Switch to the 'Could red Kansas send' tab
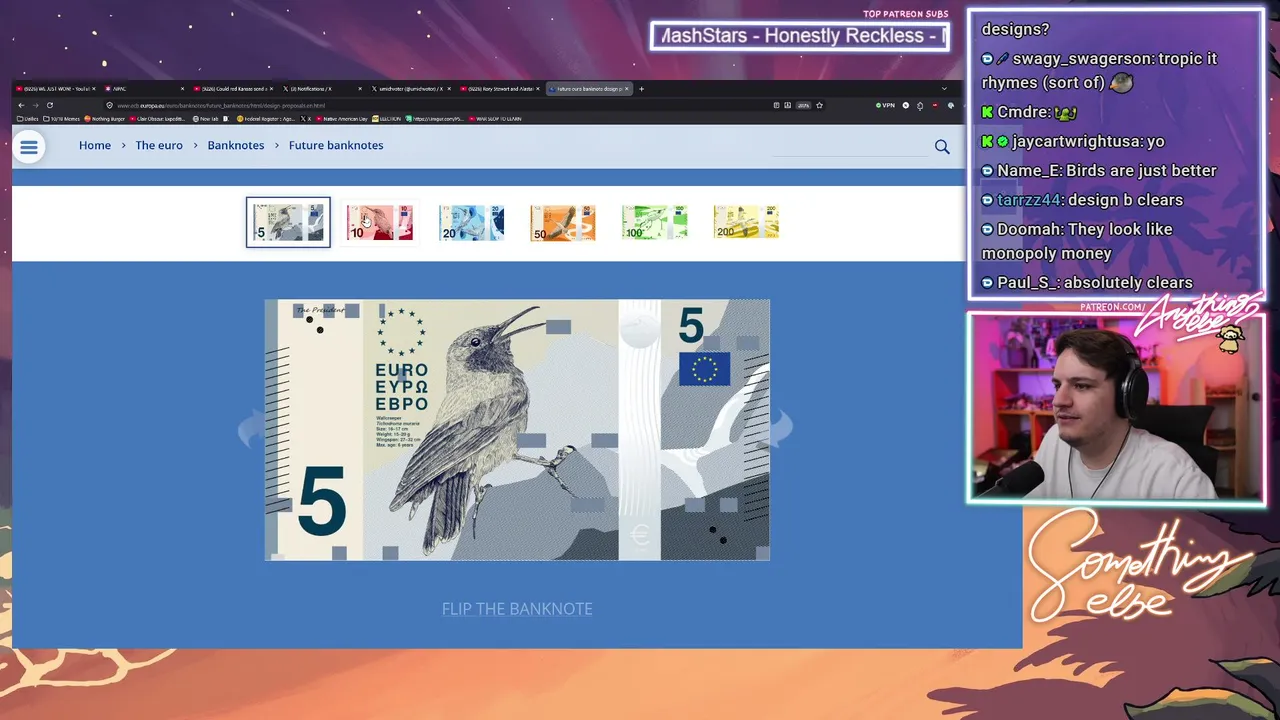Image resolution: width=1280 pixels, height=720 pixels. click(232, 89)
